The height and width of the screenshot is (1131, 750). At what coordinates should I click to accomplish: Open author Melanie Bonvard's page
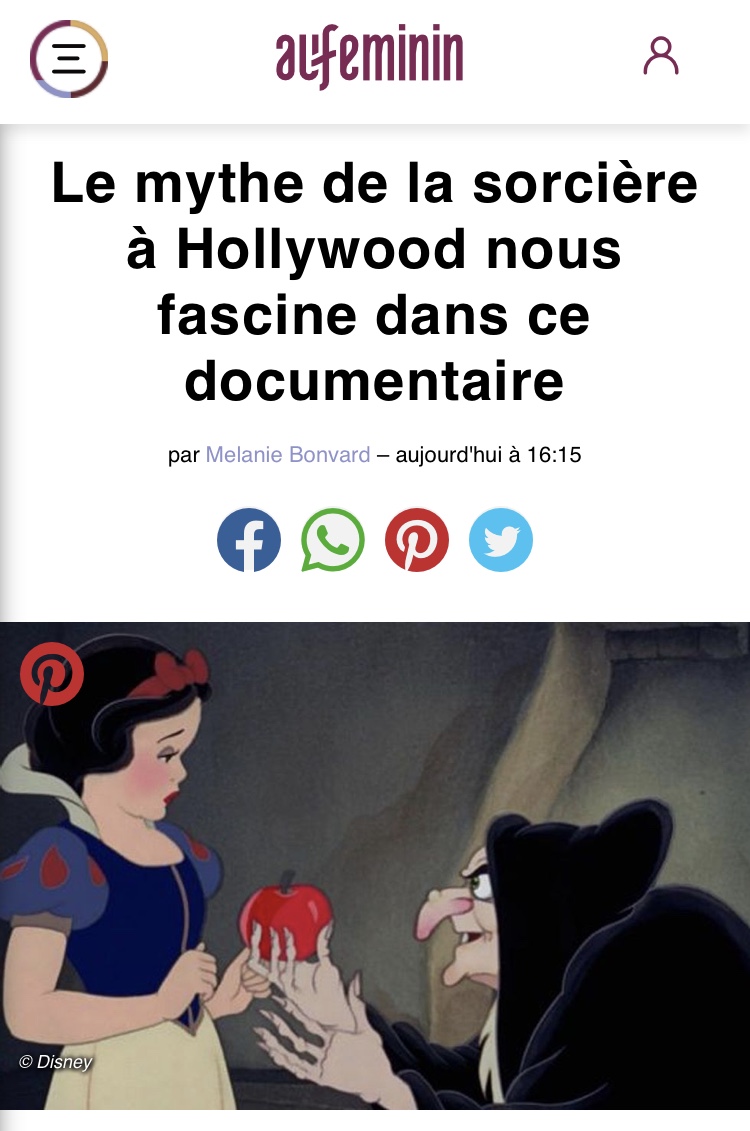coord(288,454)
